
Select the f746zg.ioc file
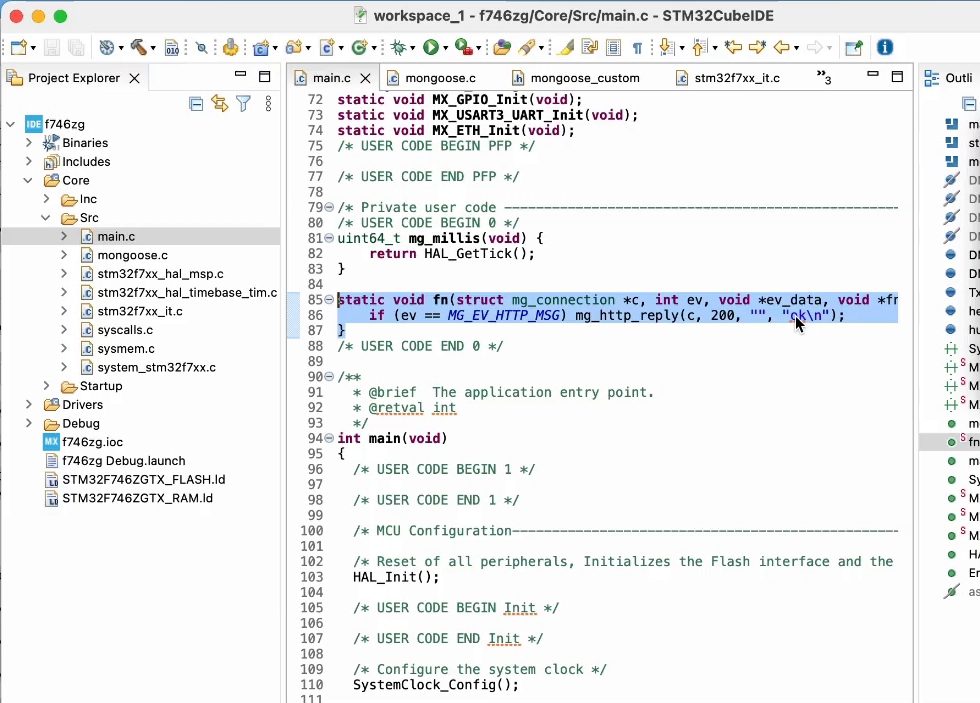tap(92, 442)
